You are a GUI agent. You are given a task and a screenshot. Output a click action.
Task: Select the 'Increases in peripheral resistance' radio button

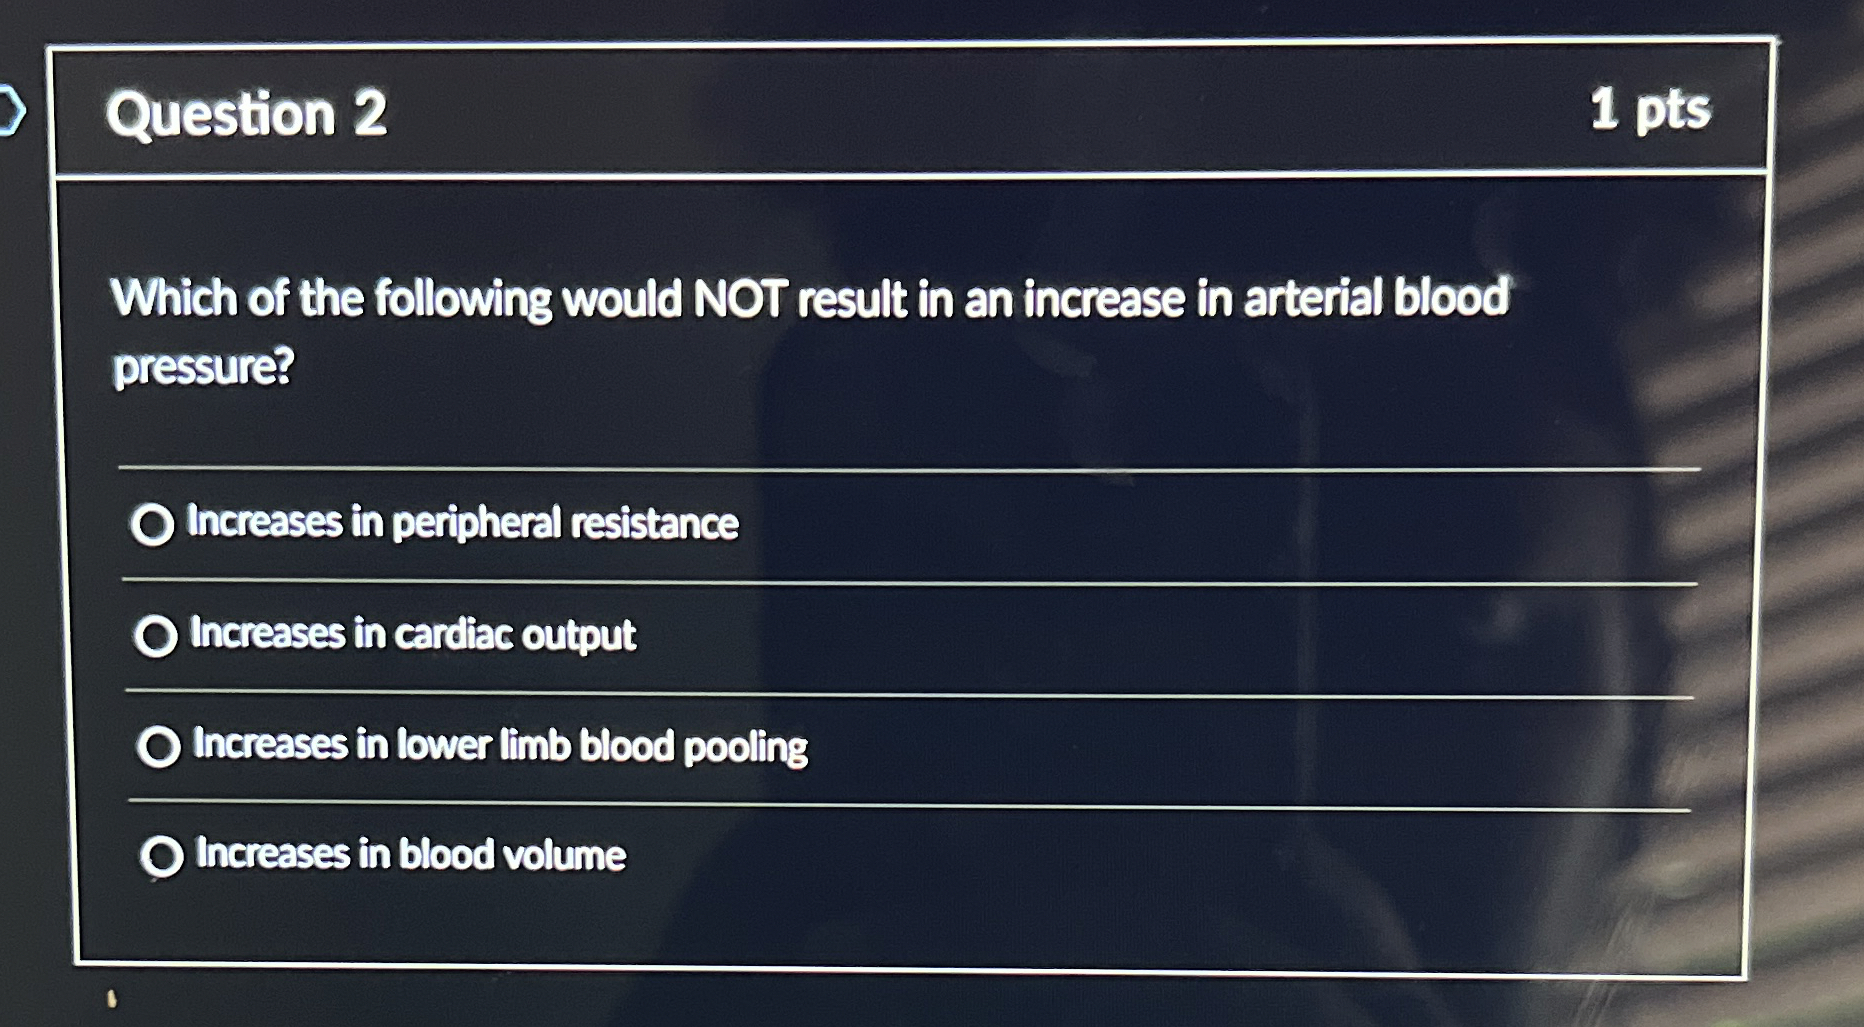pyautogui.click(x=155, y=525)
